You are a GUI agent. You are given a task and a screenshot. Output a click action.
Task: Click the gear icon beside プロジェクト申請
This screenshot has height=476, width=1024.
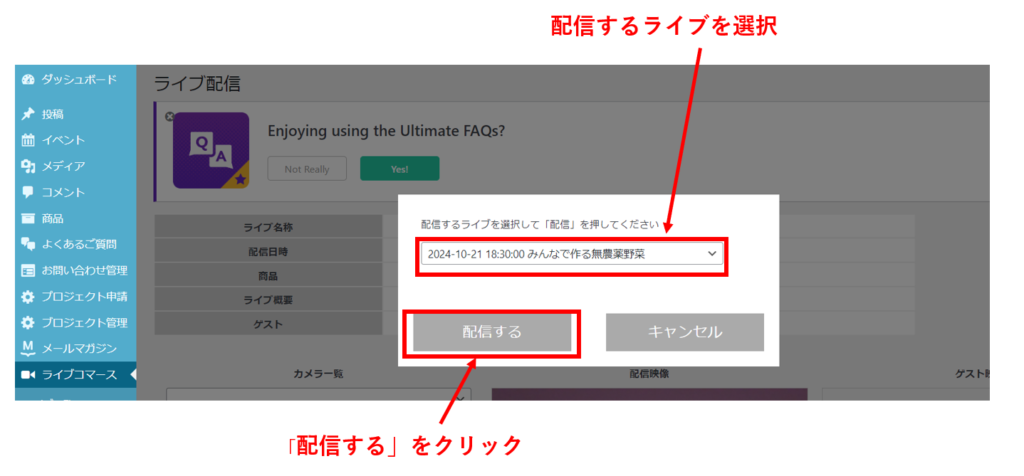coord(28,297)
